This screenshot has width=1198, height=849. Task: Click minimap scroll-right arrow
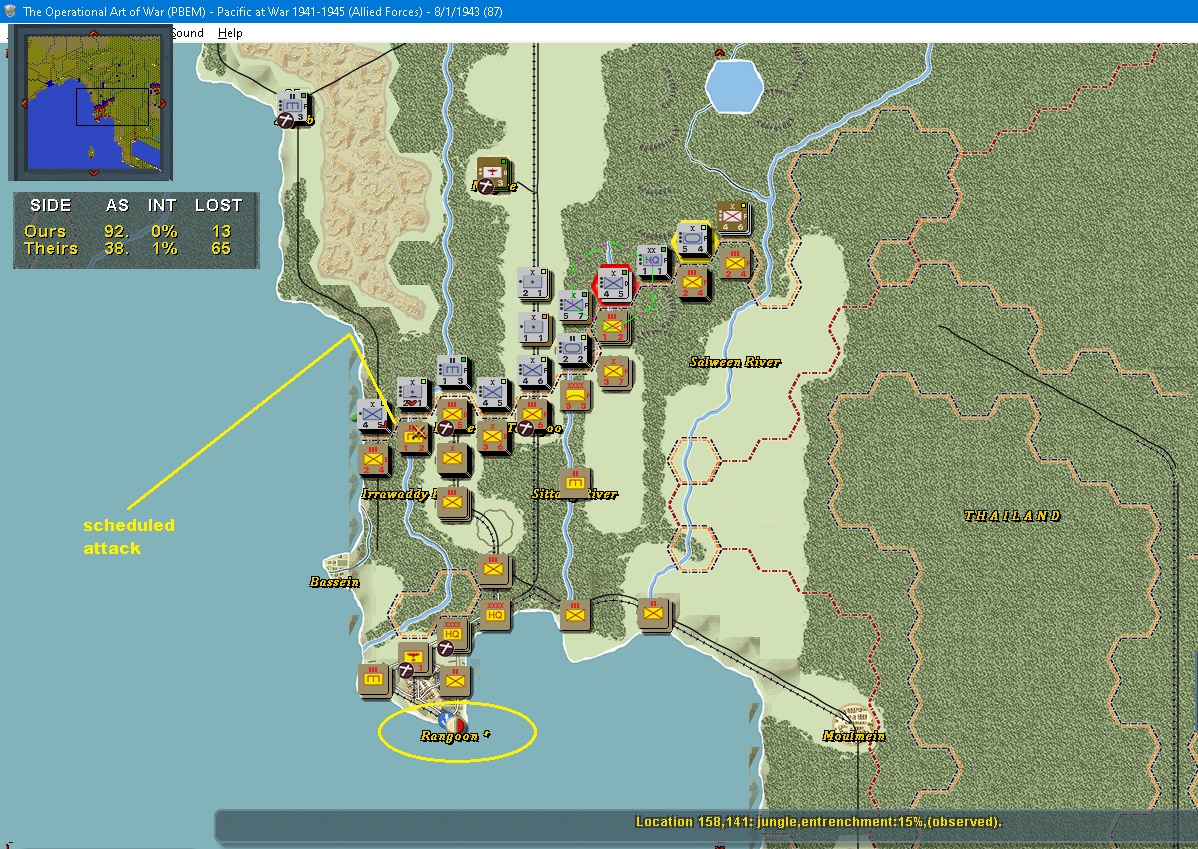point(162,103)
